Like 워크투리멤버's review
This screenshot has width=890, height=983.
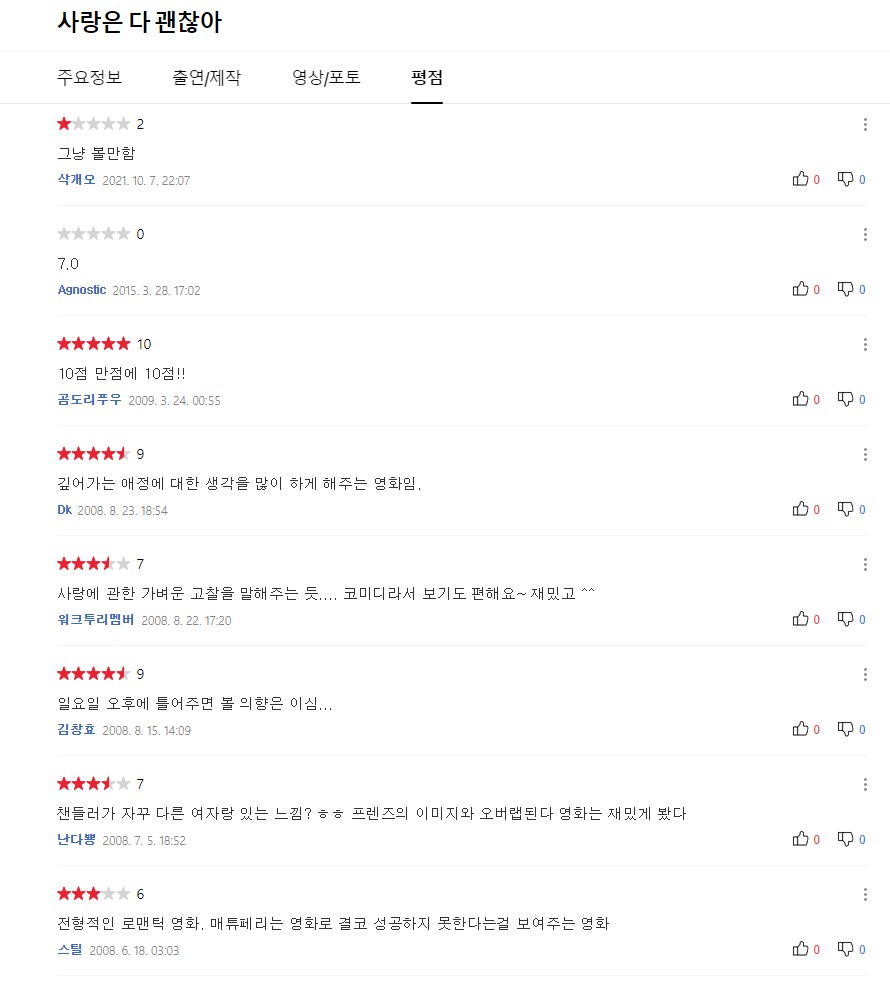(800, 619)
